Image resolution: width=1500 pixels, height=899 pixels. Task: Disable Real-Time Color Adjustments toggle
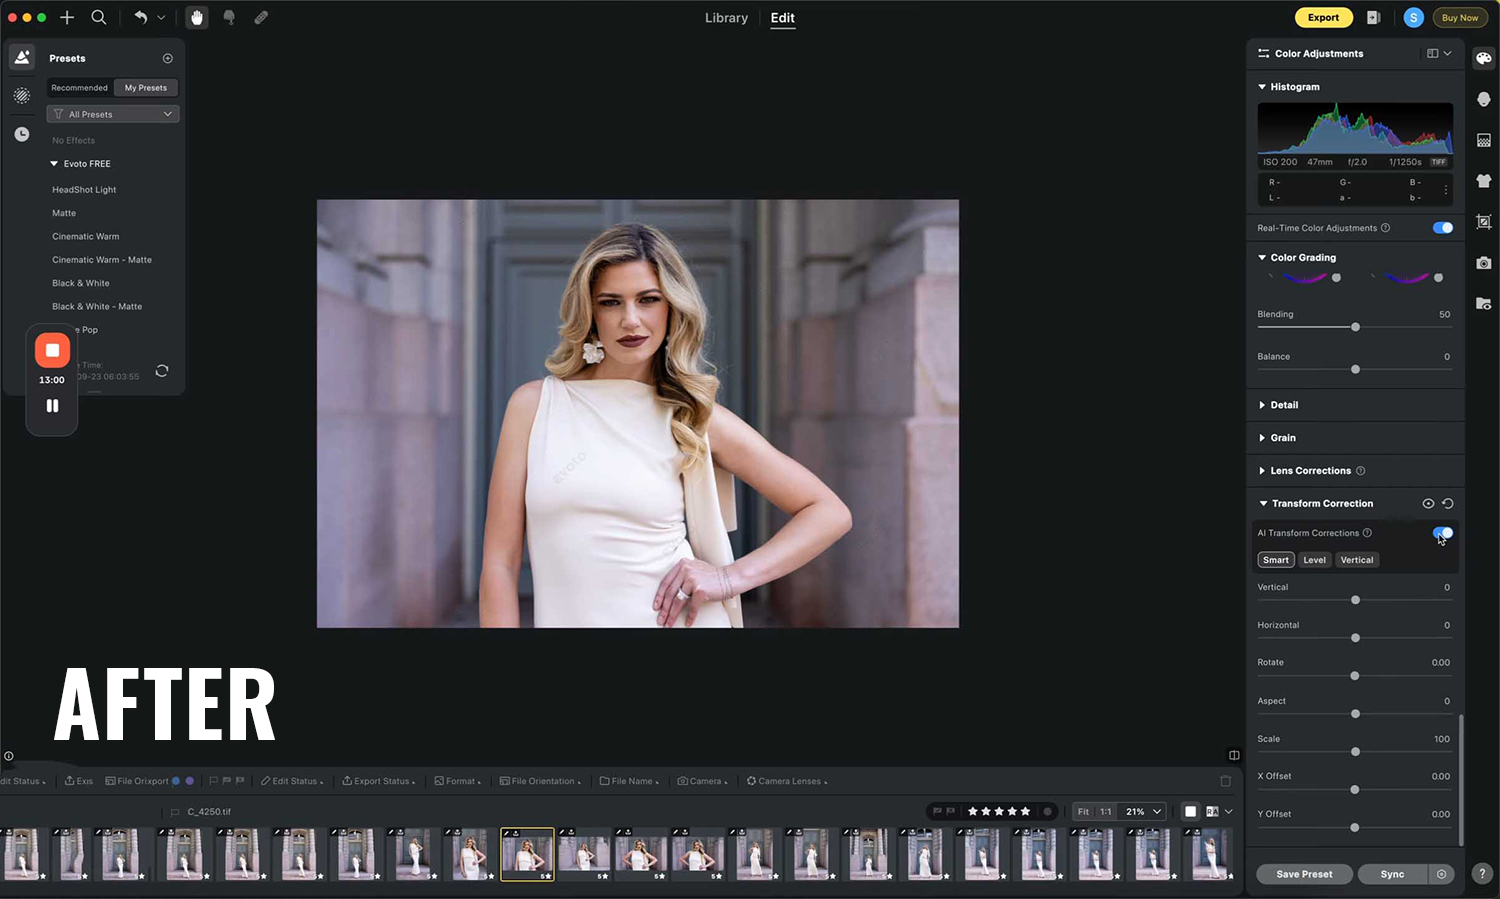coord(1442,228)
